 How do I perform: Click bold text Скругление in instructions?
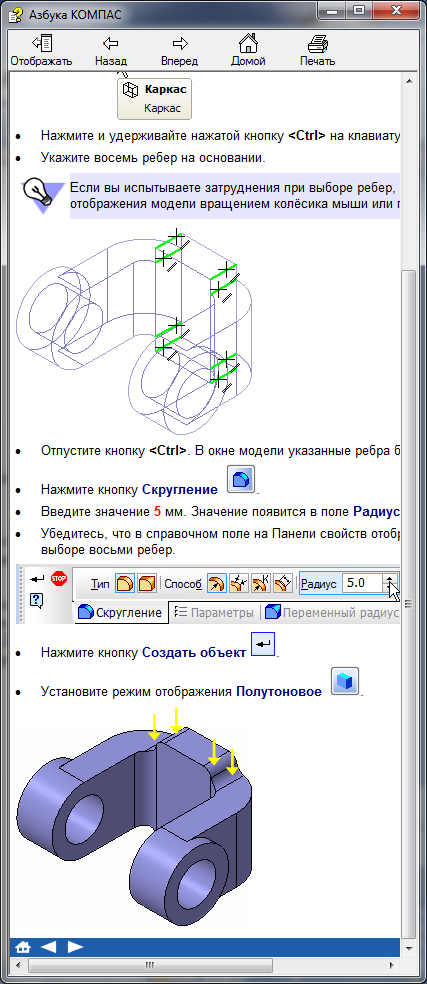coord(180,489)
